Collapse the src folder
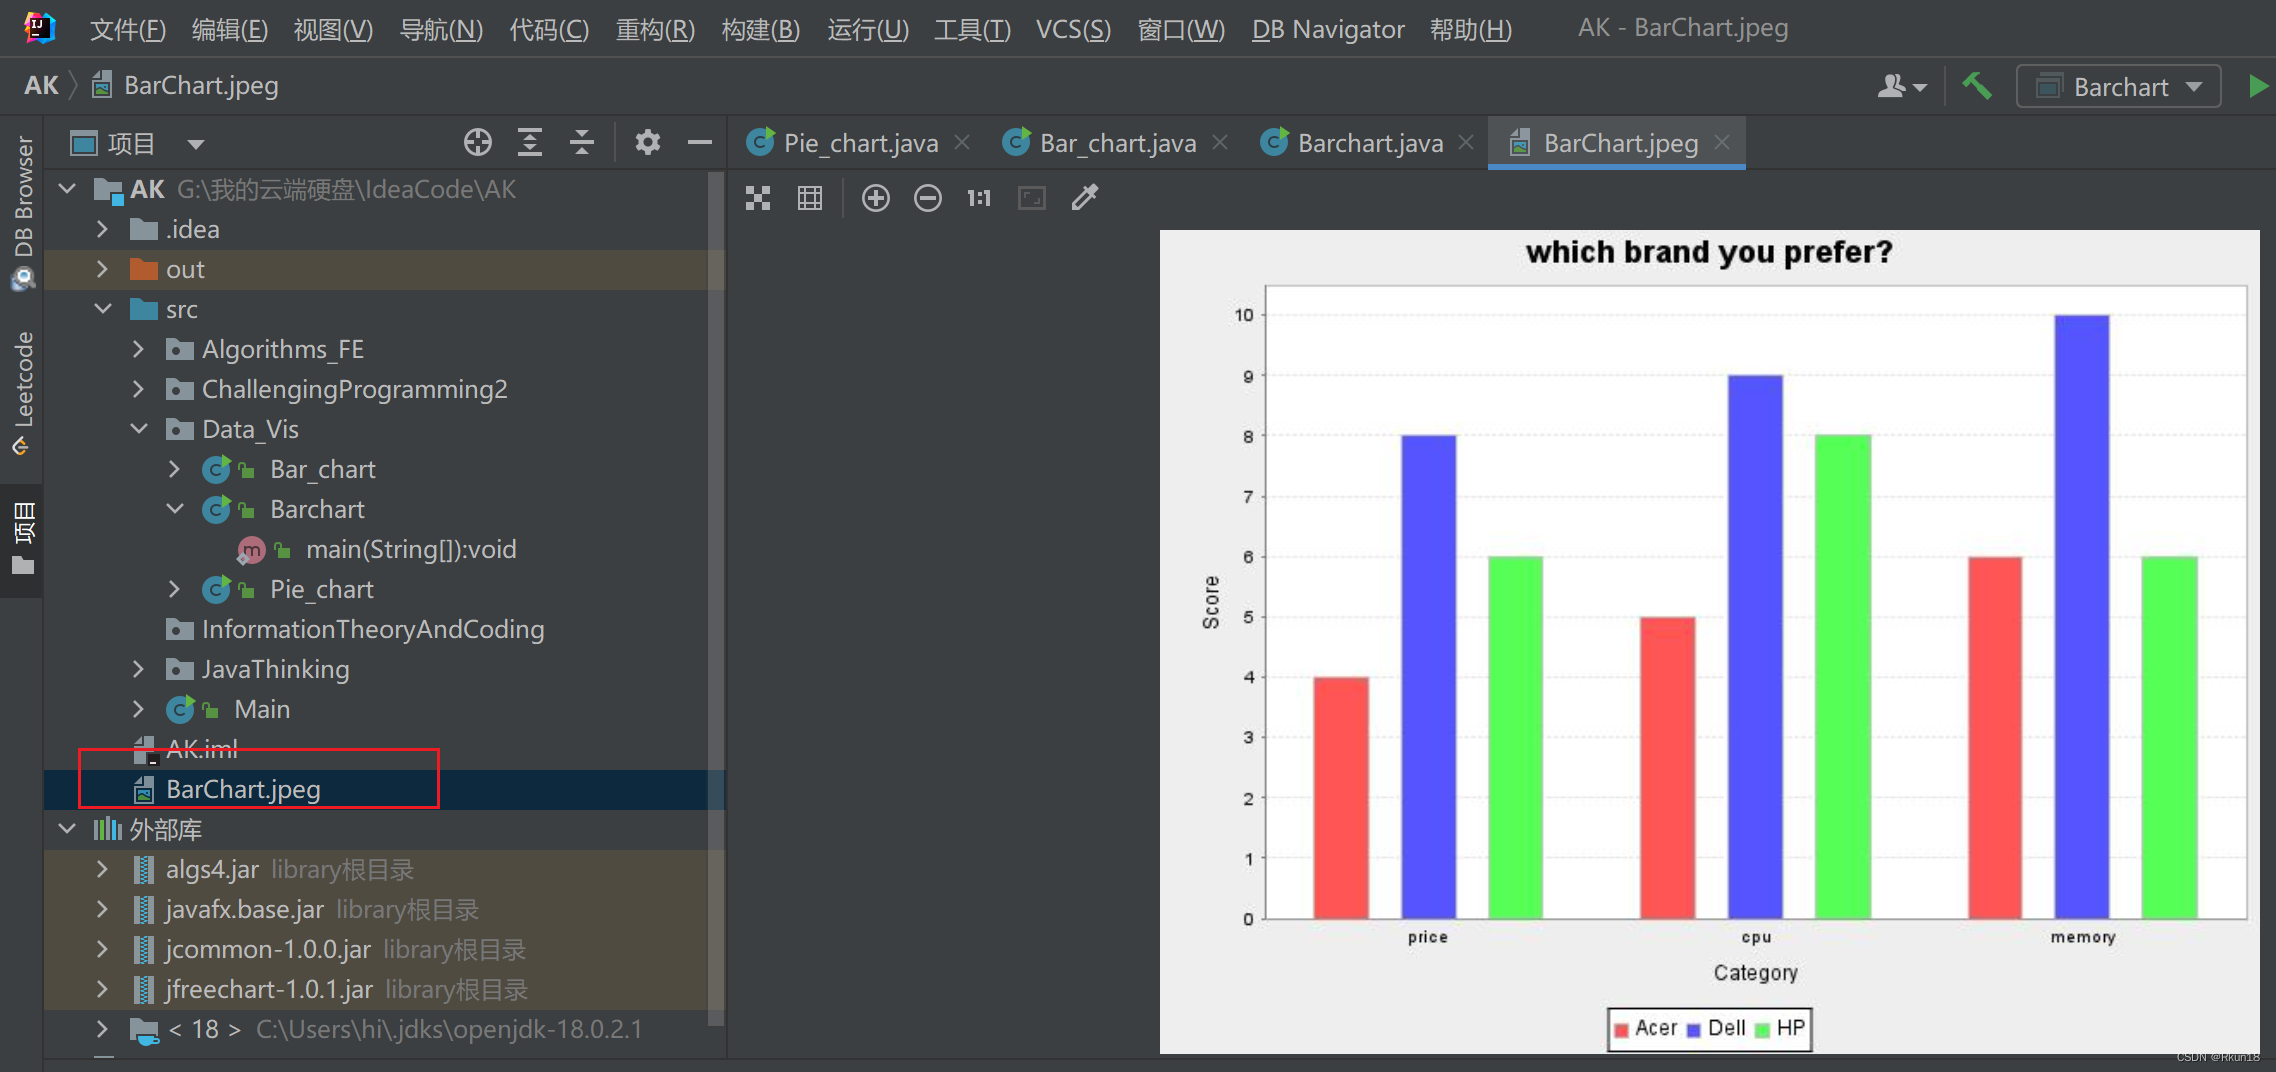This screenshot has height=1072, width=2276. 103,309
